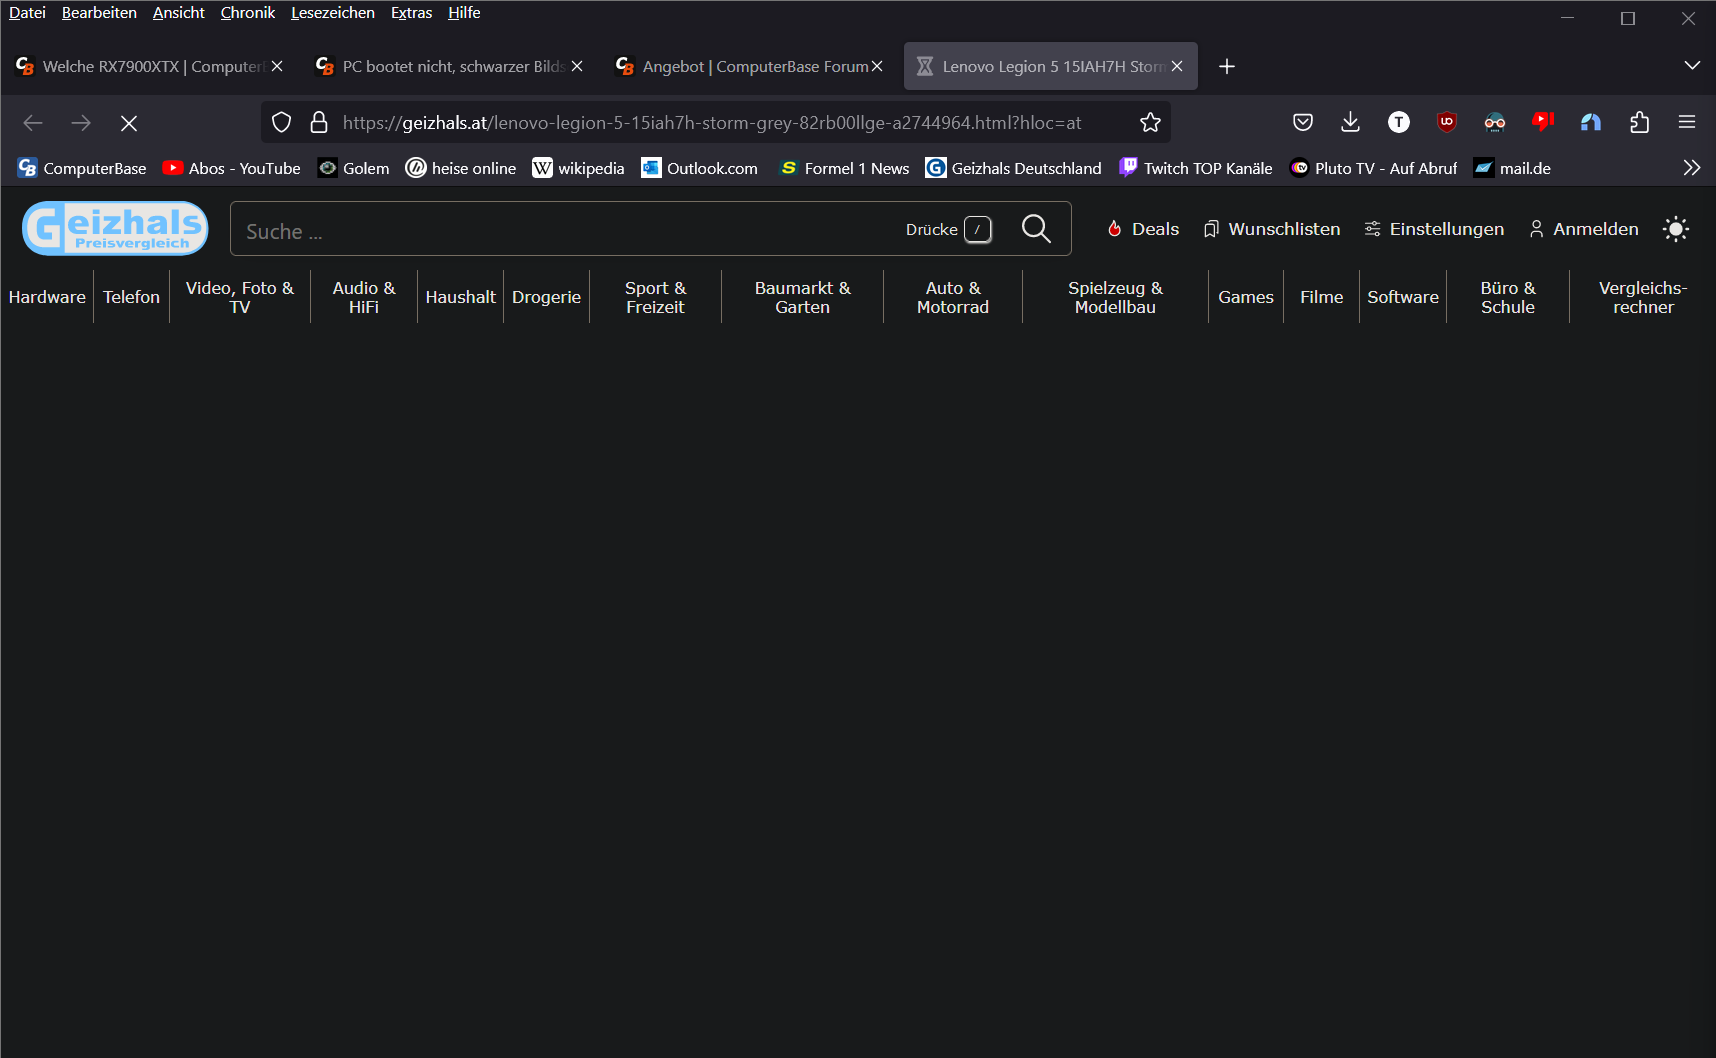Open Deals page
The height and width of the screenshot is (1058, 1716).
click(1143, 229)
